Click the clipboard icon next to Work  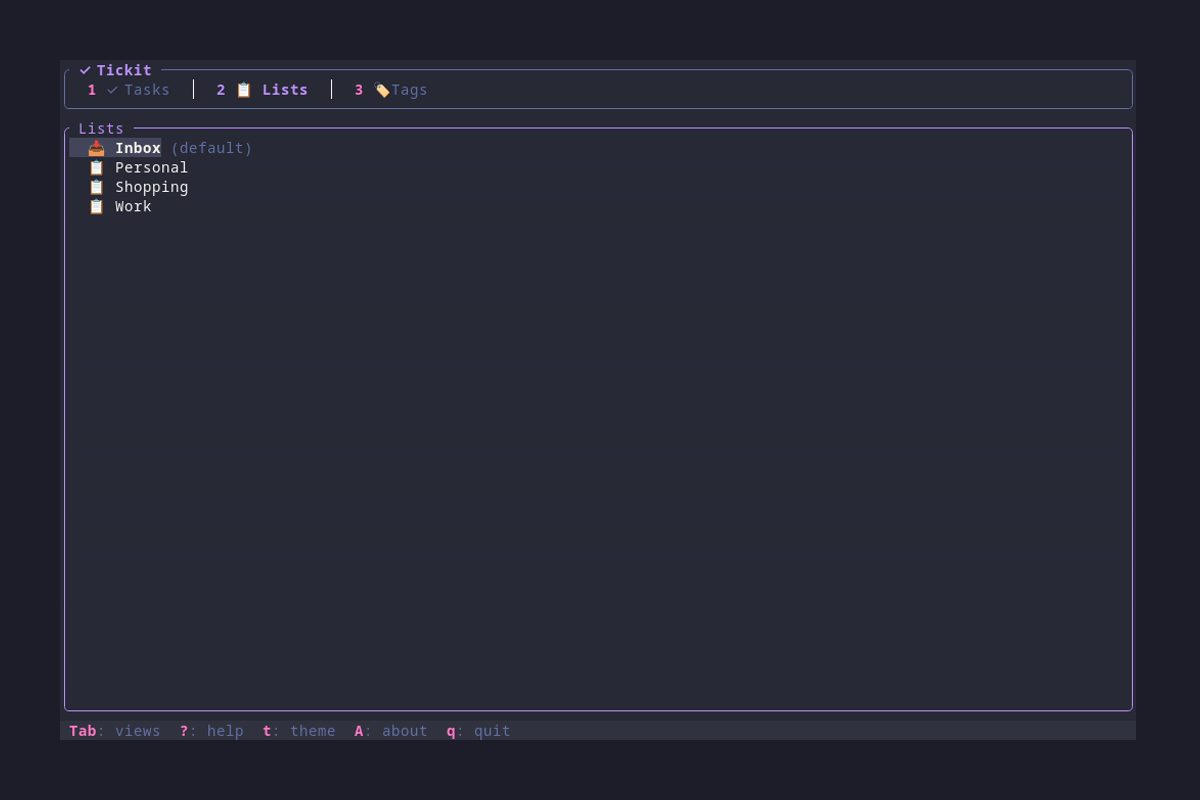(96, 207)
